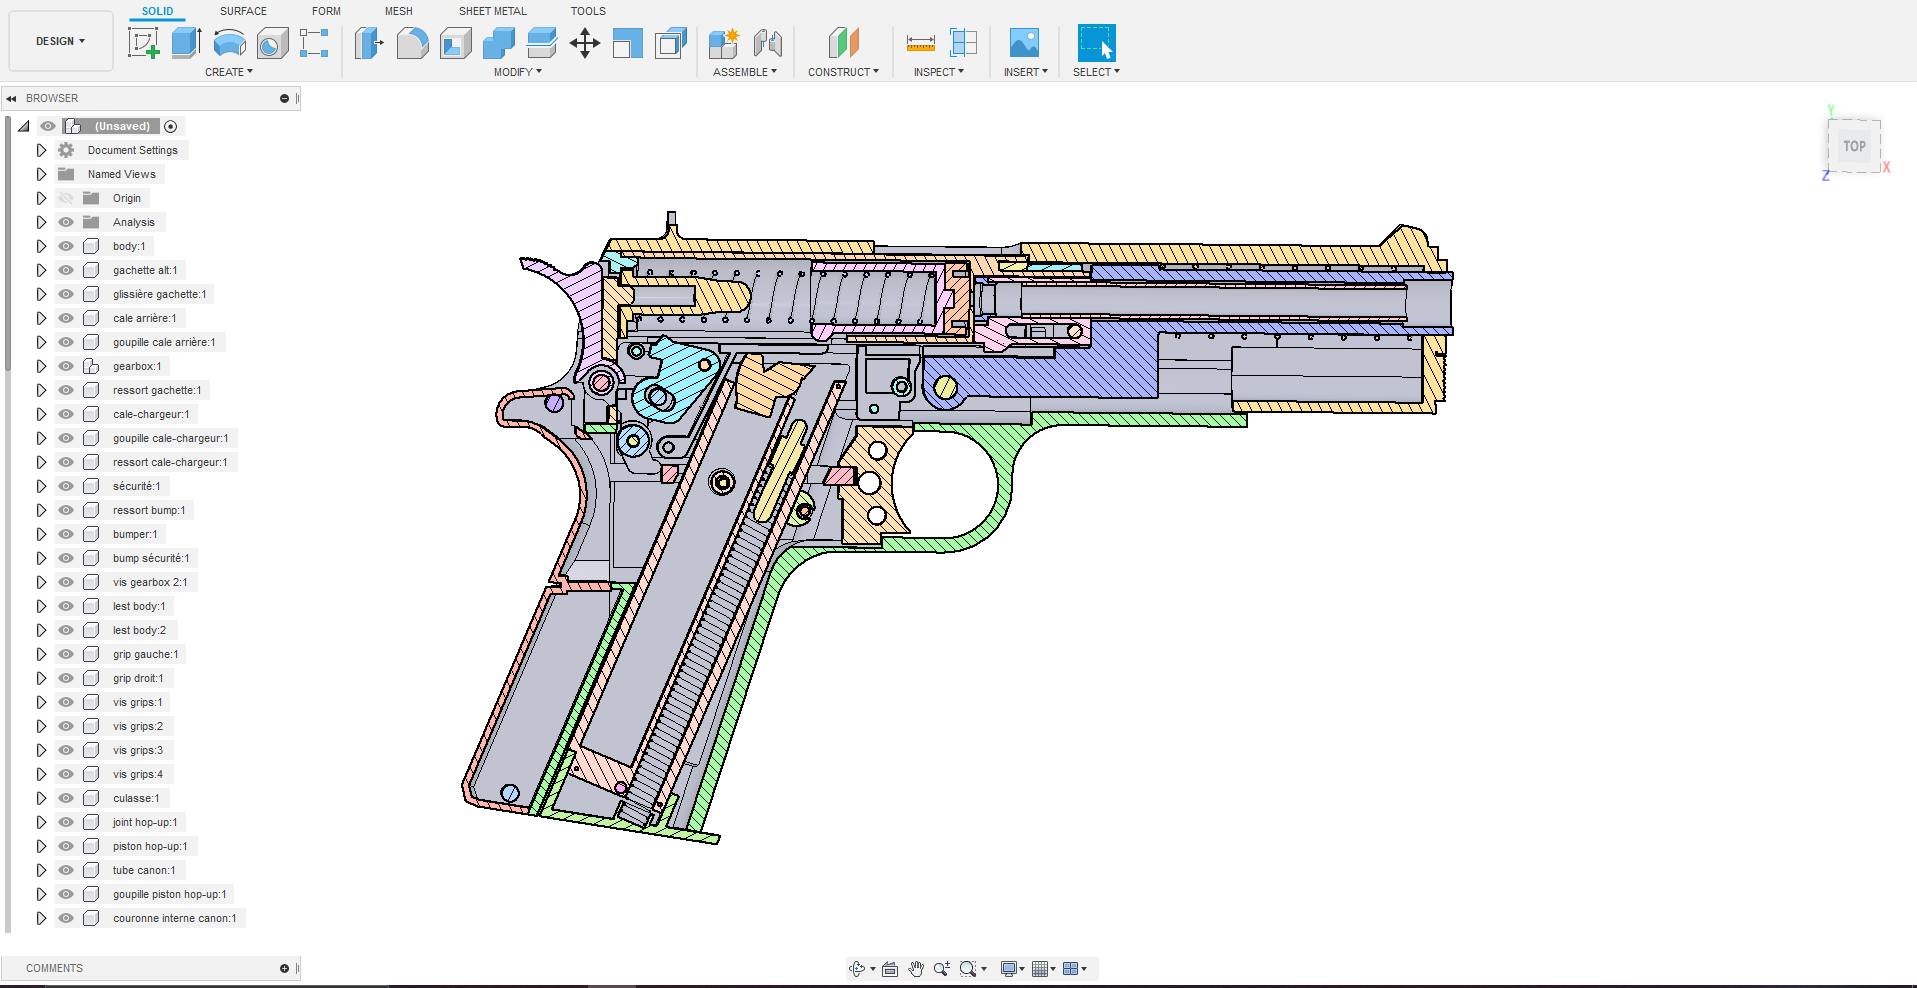Hide the tube canon:1 component

[66, 870]
